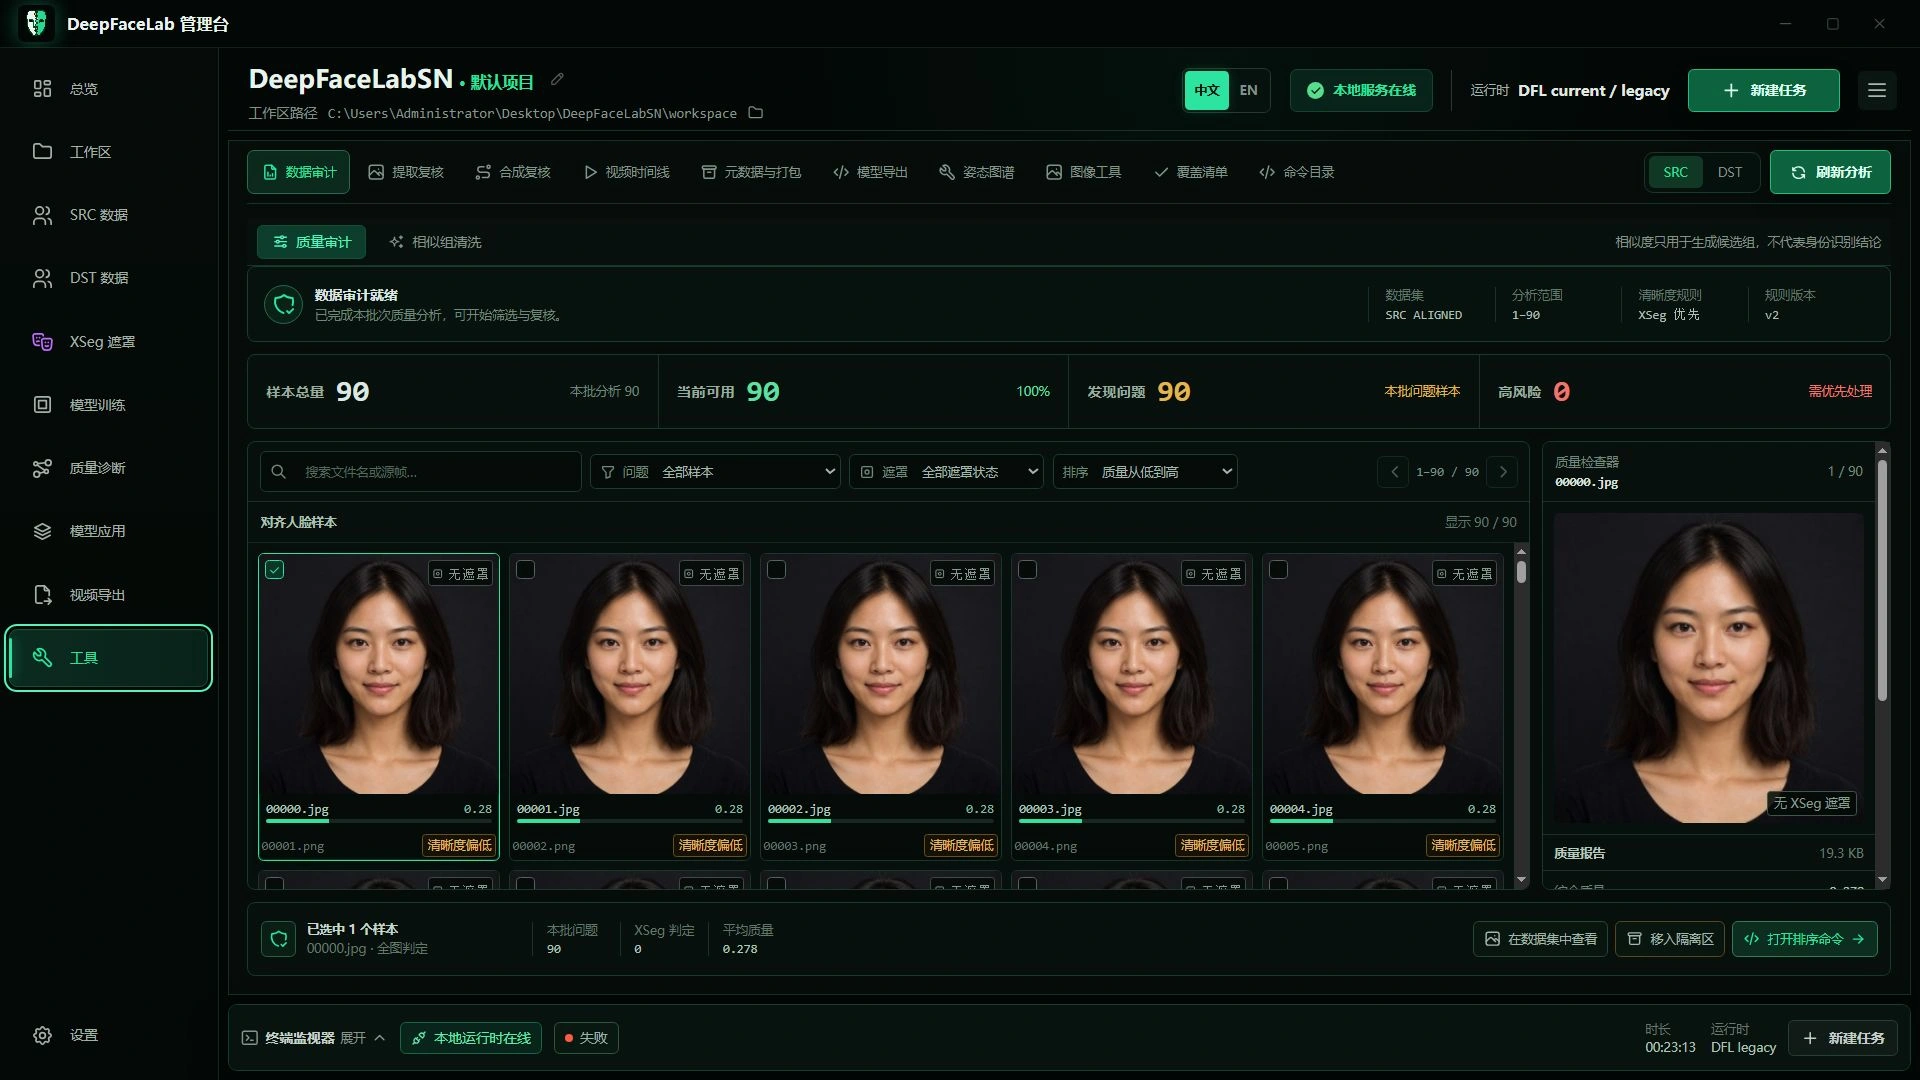Open 模型训练 training page
Image resolution: width=1920 pixels, height=1080 pixels.
[108, 405]
